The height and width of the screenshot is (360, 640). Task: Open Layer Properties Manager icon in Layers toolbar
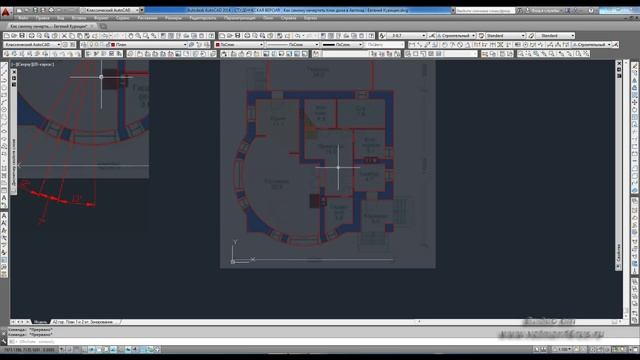coord(84,44)
